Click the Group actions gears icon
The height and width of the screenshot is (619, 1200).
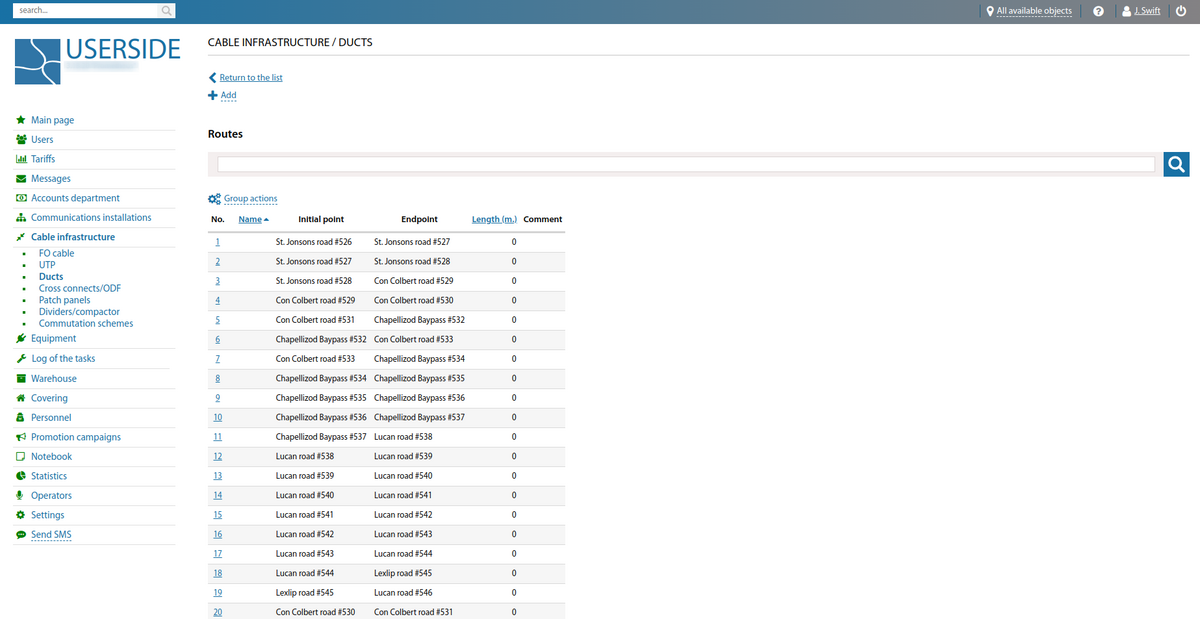pos(214,199)
